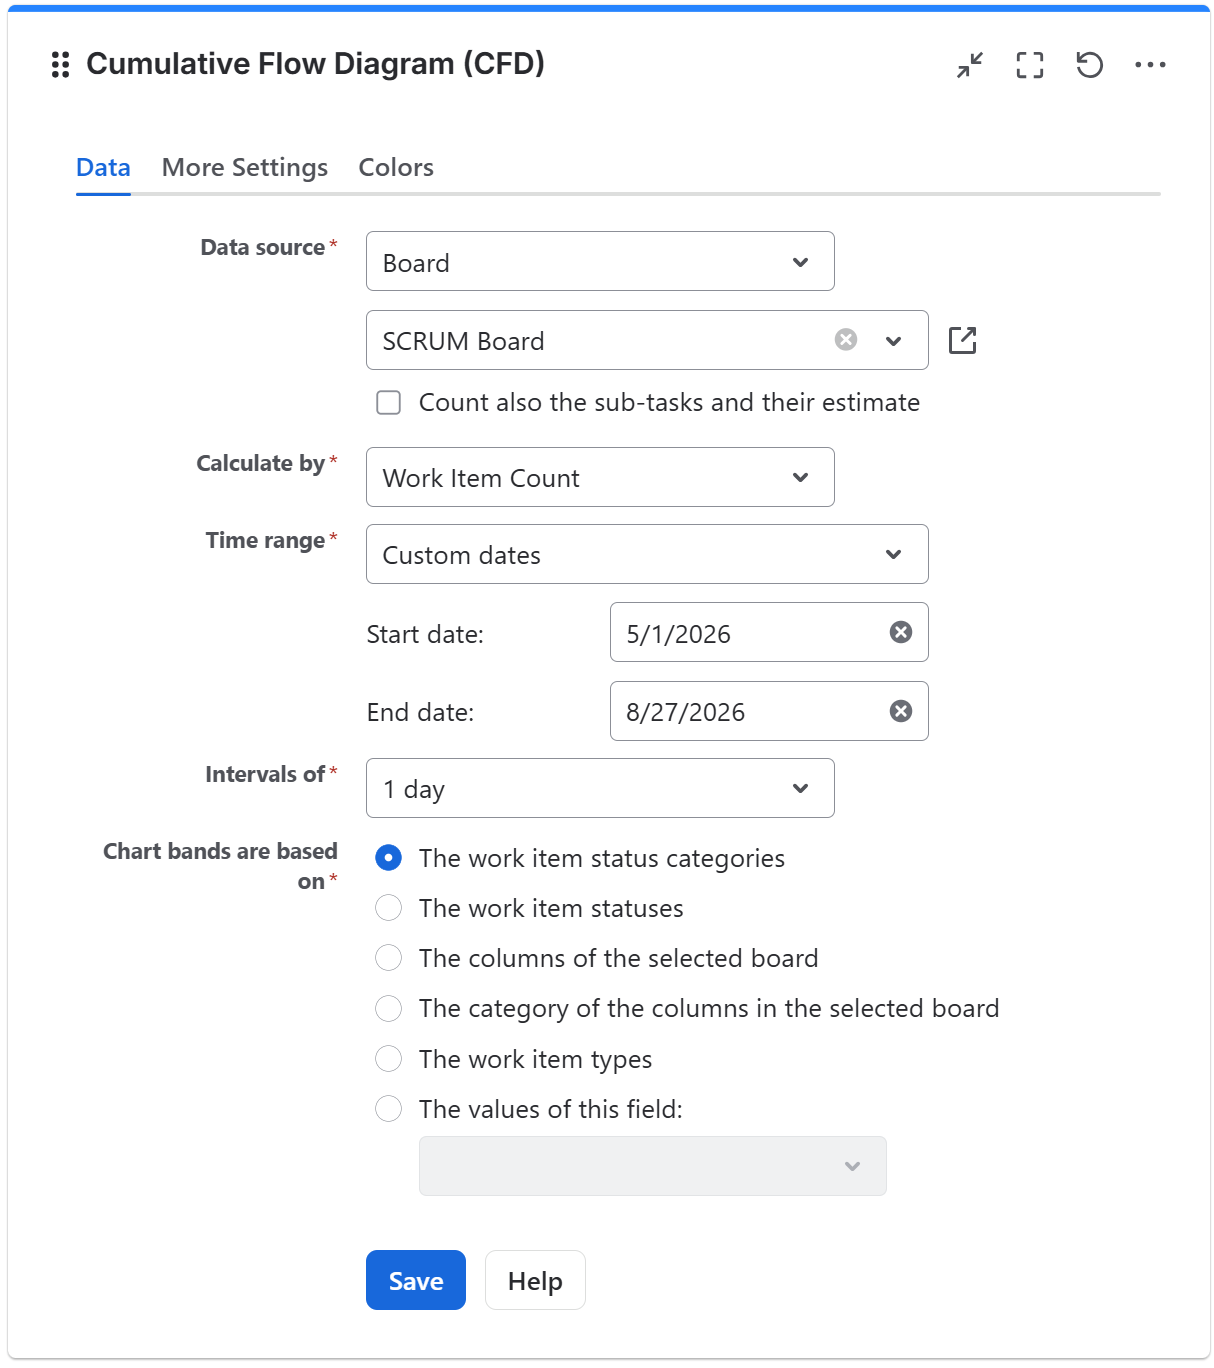Select the work item statuses option
Image resolution: width=1214 pixels, height=1368 pixels.
(388, 908)
